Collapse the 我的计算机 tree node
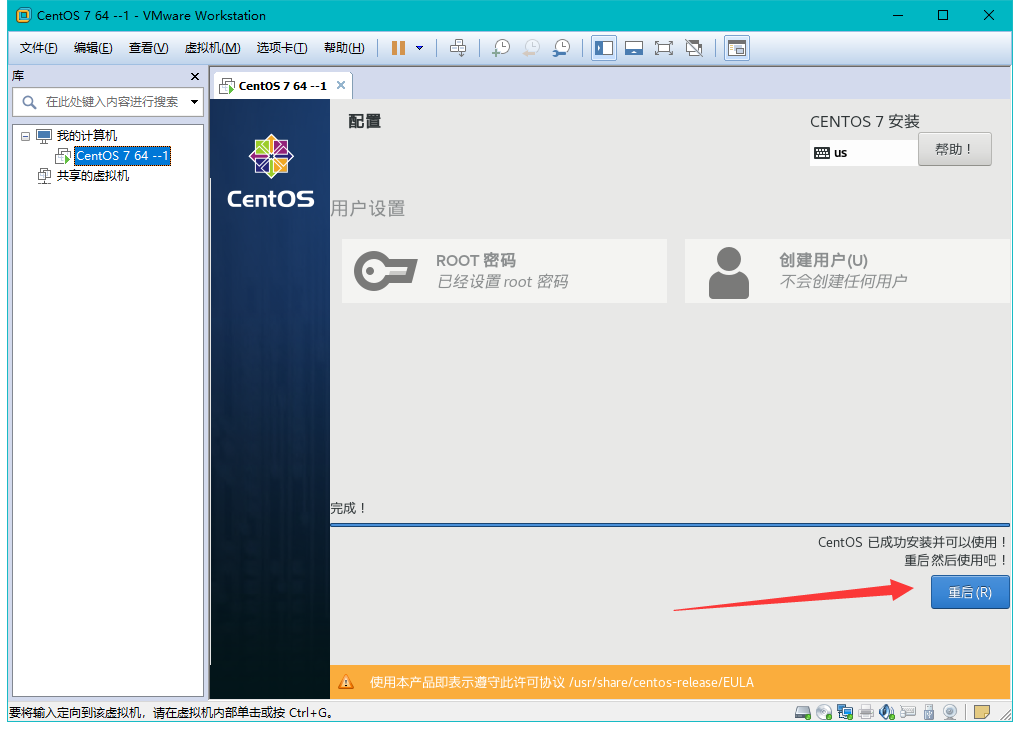Image resolution: width=1020 pixels, height=729 pixels. [25, 136]
